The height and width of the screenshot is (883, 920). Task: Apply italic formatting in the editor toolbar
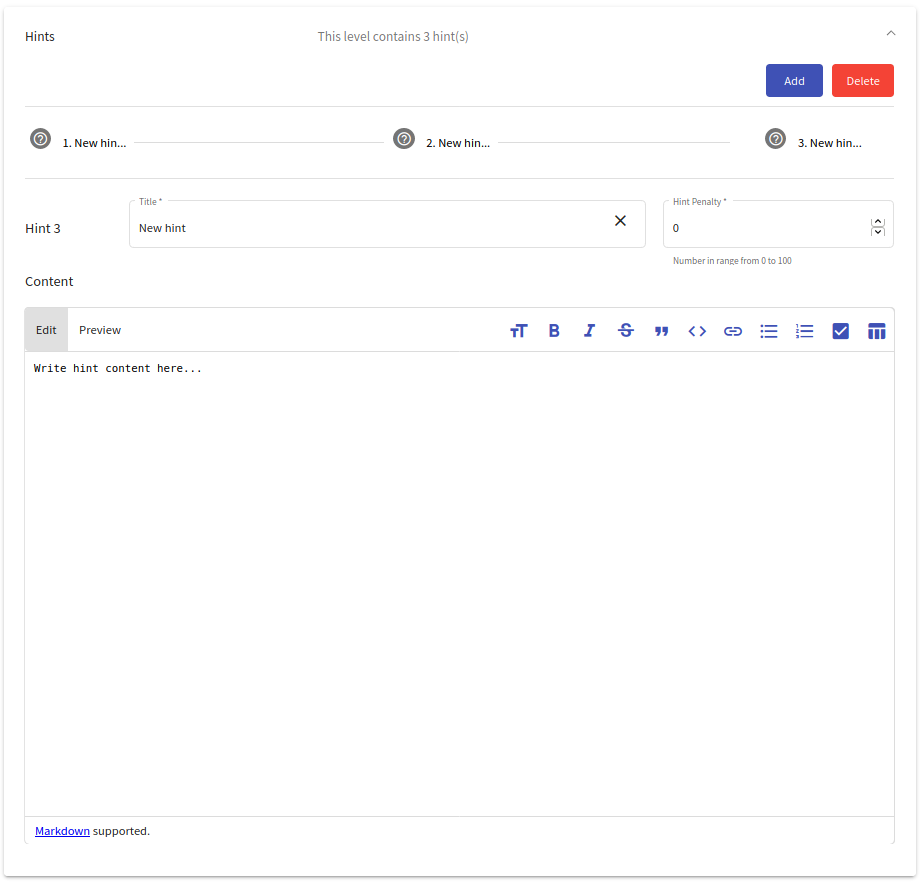pyautogui.click(x=590, y=331)
